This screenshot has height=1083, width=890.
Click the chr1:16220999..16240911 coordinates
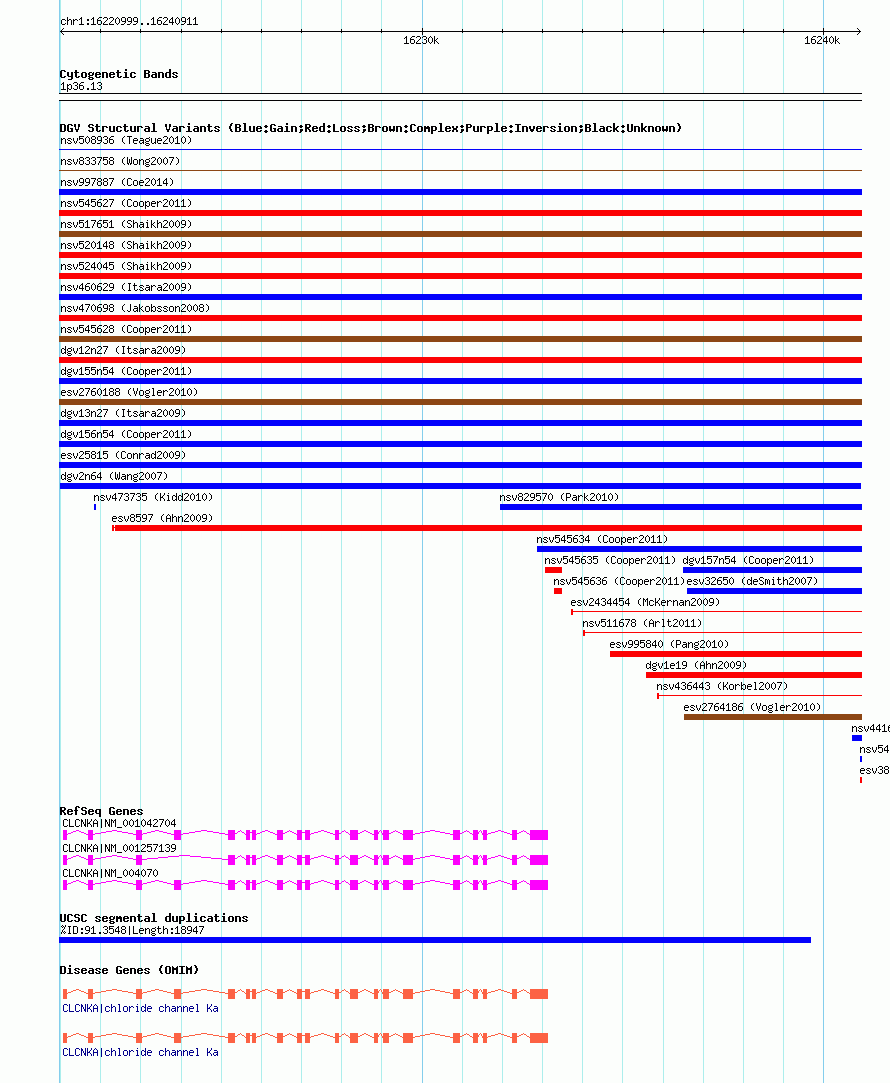tap(129, 21)
